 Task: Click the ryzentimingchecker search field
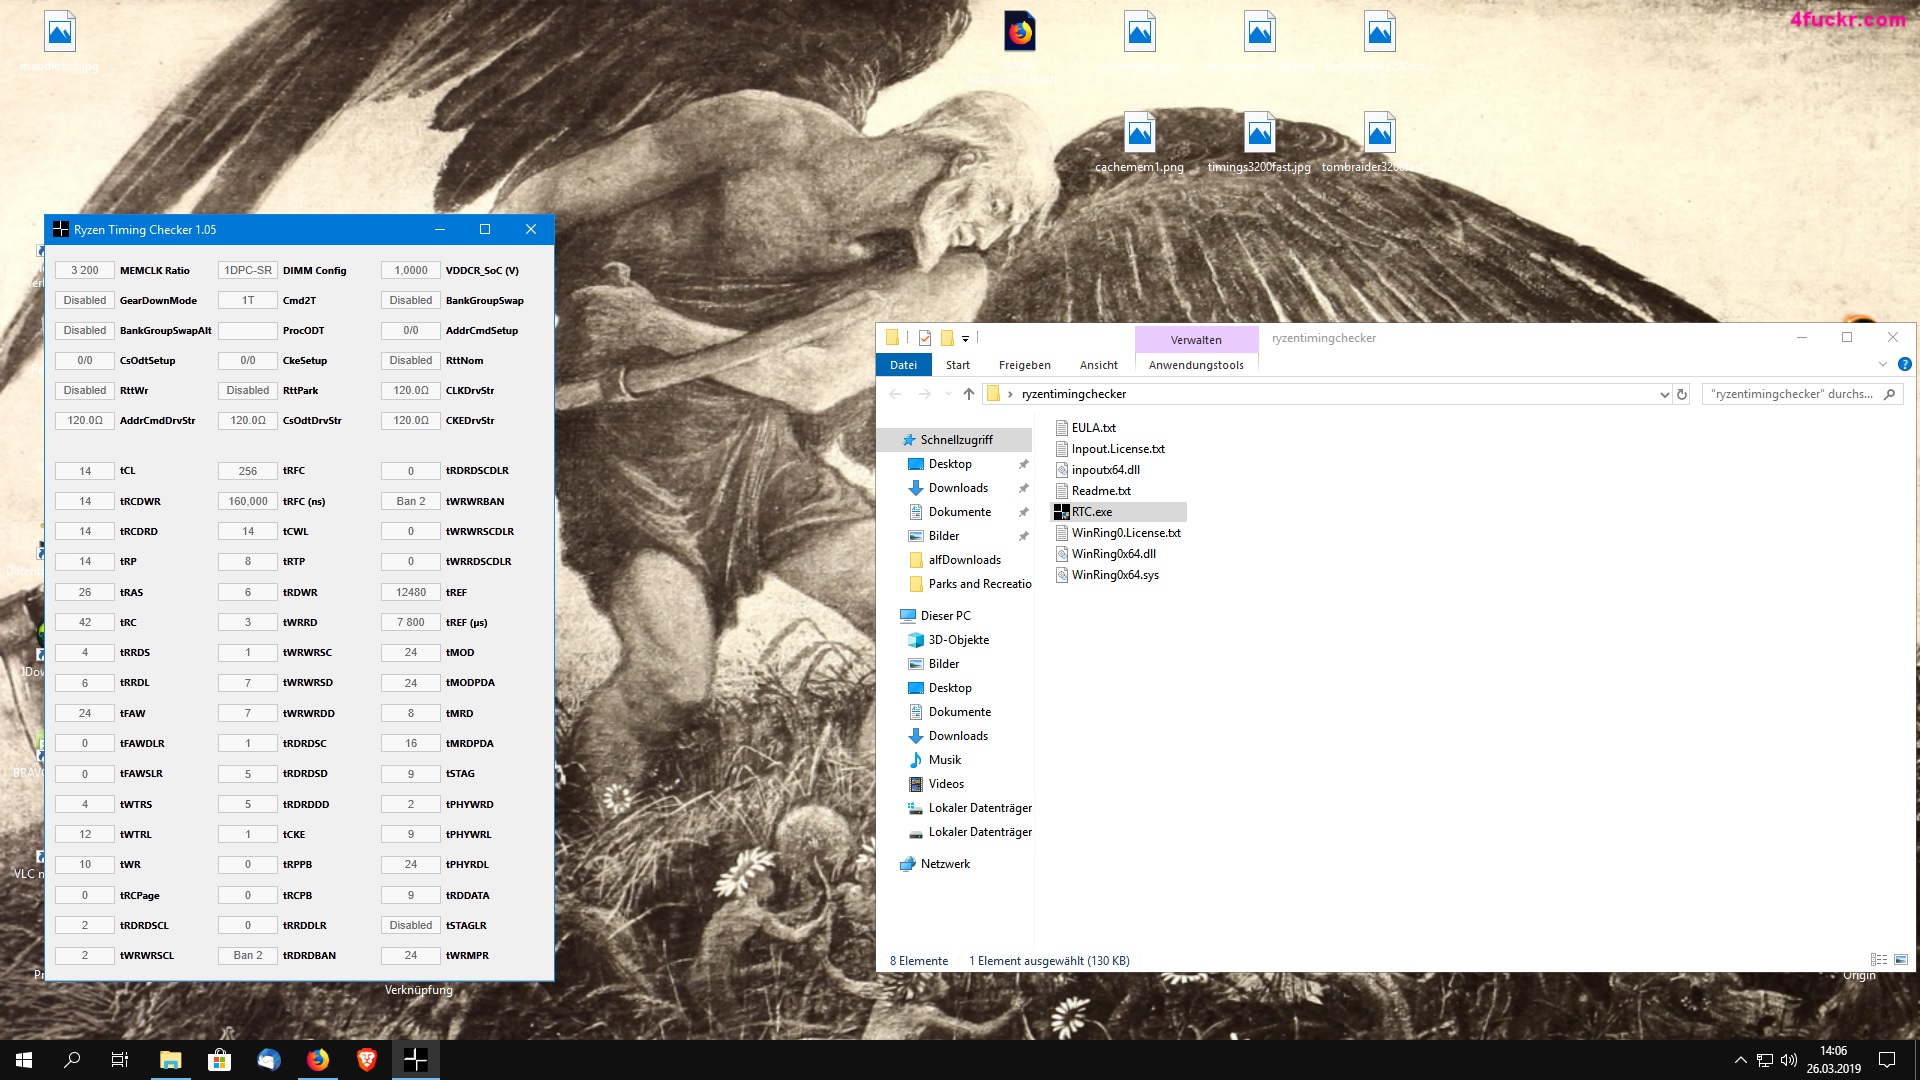click(x=1791, y=394)
